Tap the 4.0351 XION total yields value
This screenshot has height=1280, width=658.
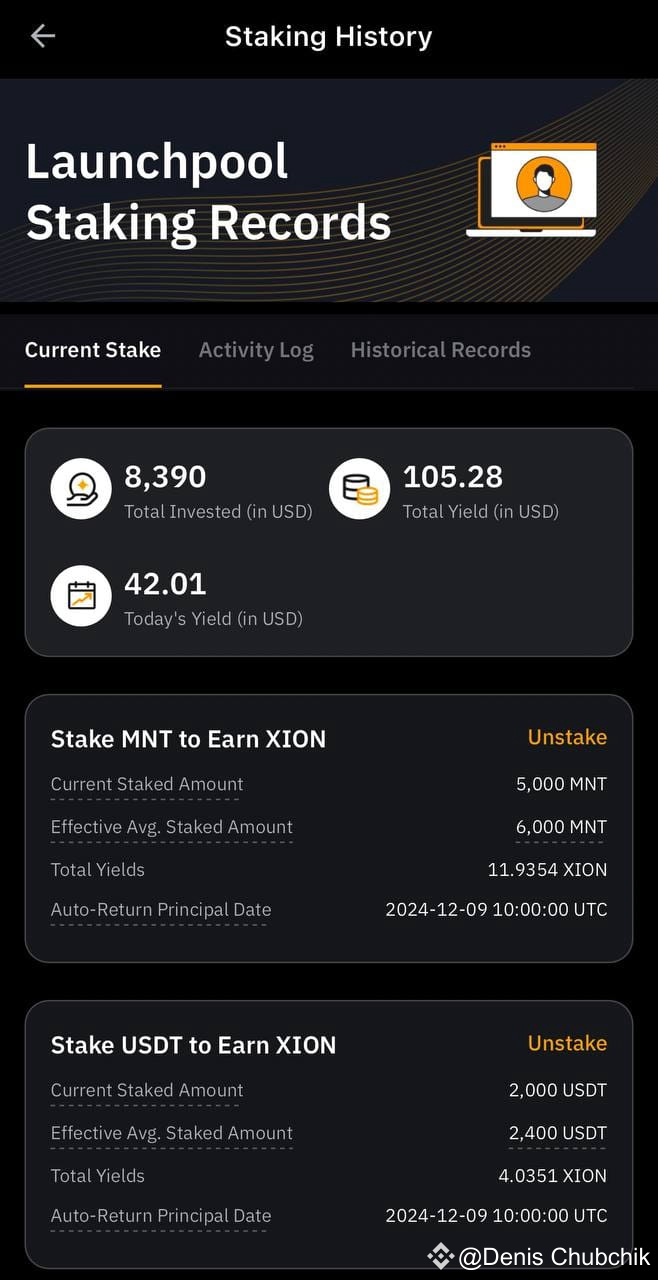tap(551, 1176)
